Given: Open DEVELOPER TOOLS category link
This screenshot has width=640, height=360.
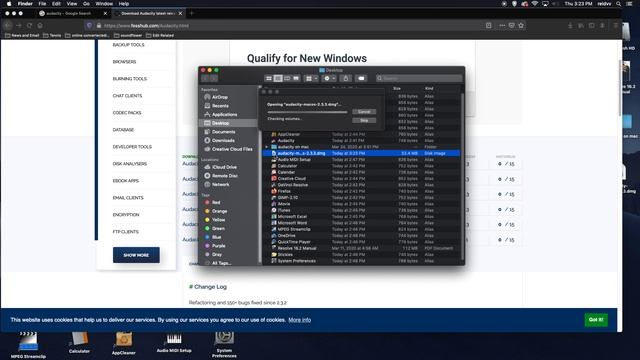Looking at the screenshot, I should click(132, 147).
